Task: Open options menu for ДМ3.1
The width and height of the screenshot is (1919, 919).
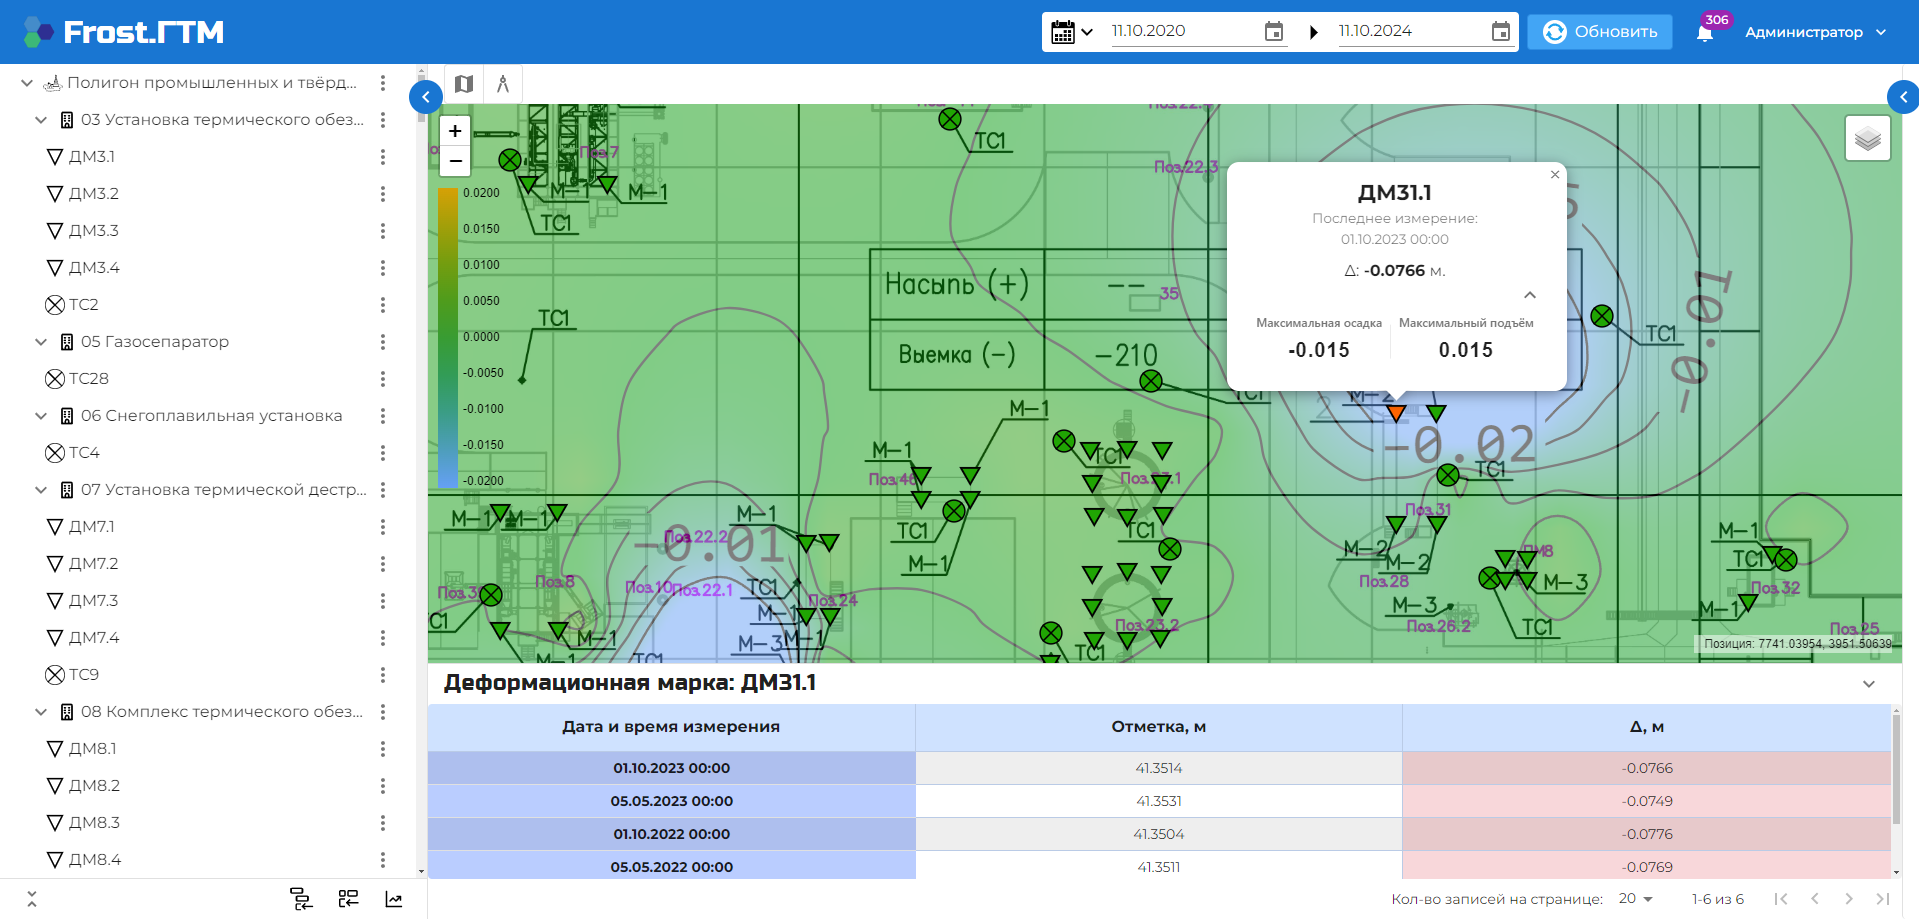Action: click(383, 157)
